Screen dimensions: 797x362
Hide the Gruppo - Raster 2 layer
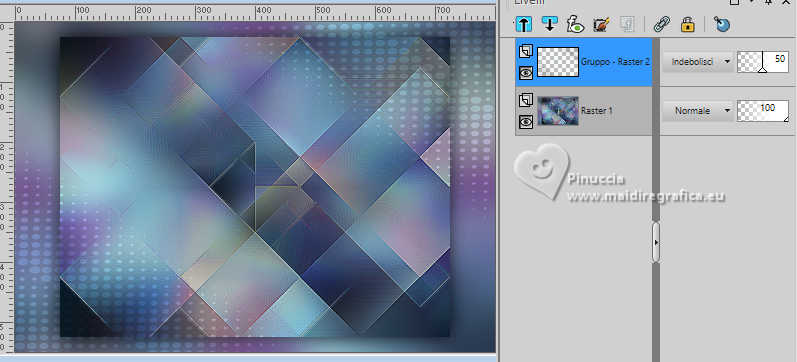click(x=526, y=73)
